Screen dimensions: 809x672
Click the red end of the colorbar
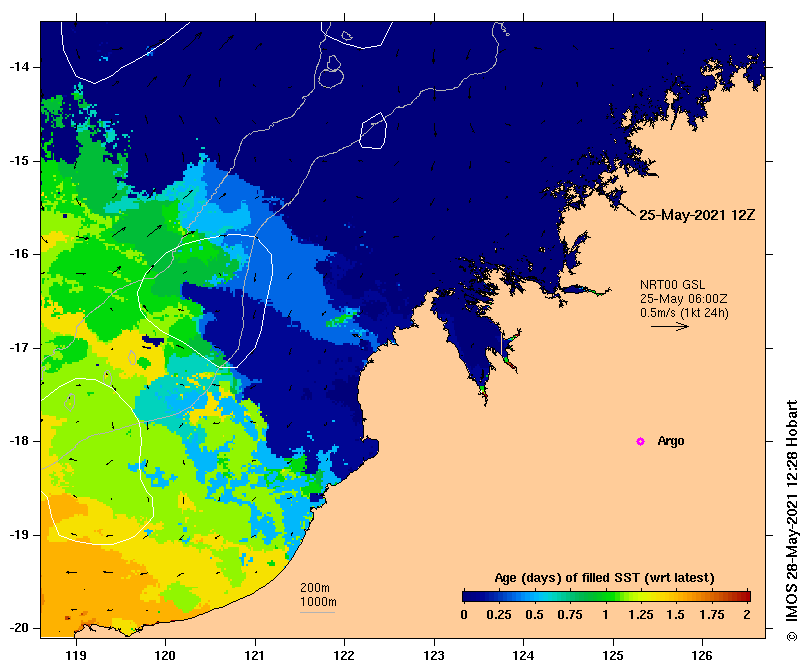tap(746, 597)
